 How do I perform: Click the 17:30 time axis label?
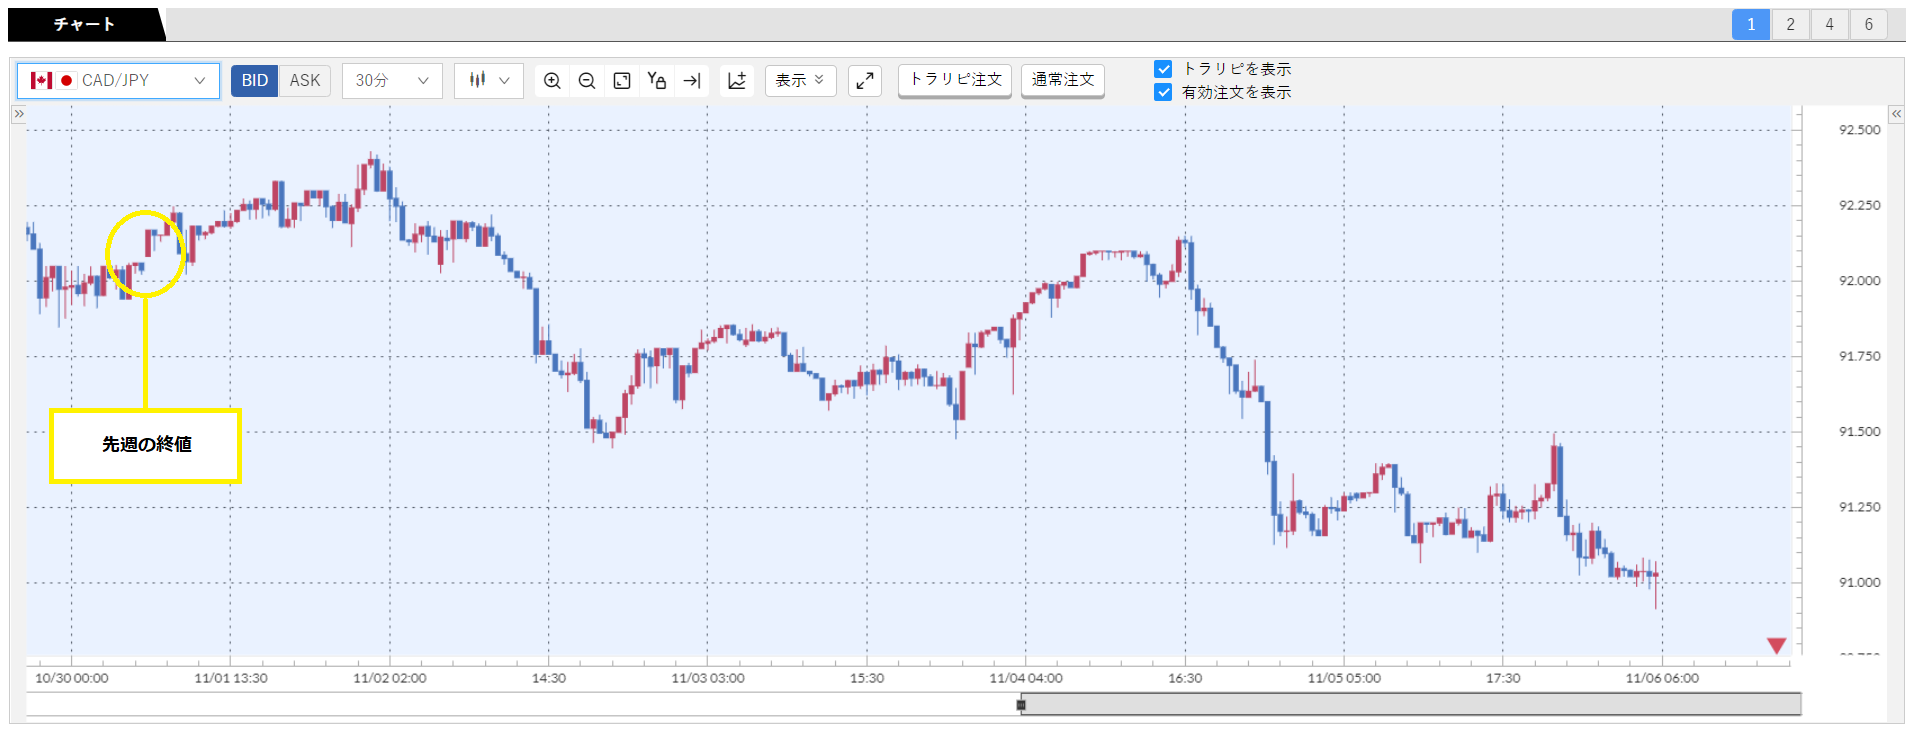(1503, 678)
